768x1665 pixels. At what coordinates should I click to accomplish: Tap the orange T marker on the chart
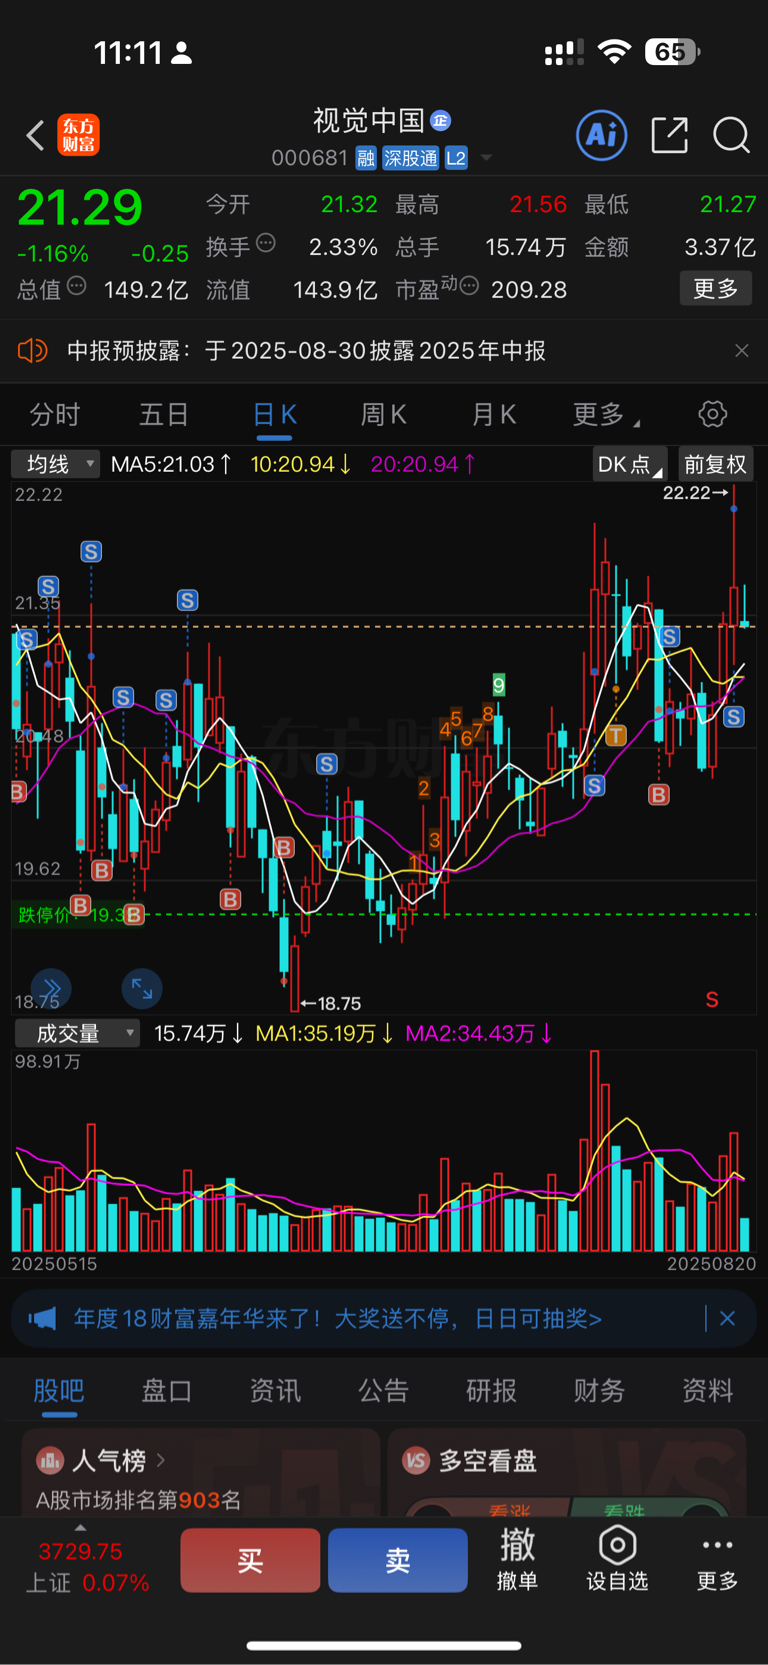tap(616, 736)
